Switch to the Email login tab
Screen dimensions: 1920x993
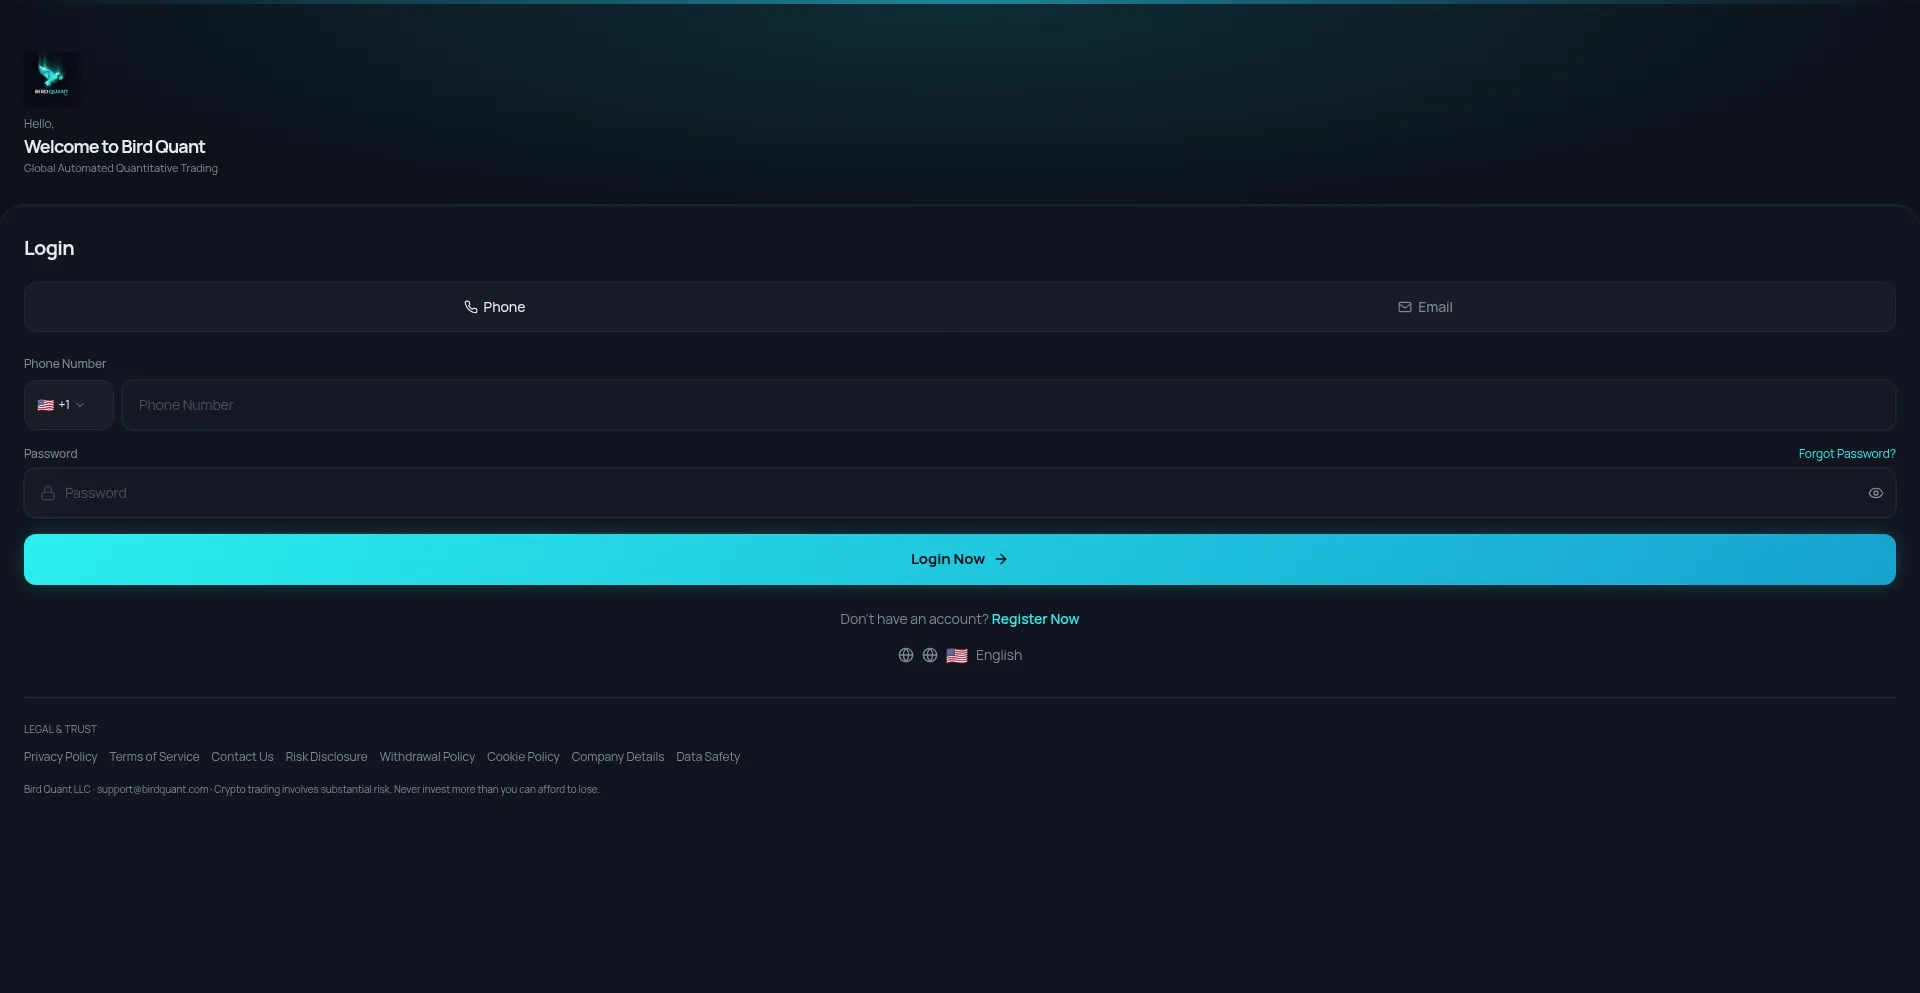click(x=1425, y=307)
